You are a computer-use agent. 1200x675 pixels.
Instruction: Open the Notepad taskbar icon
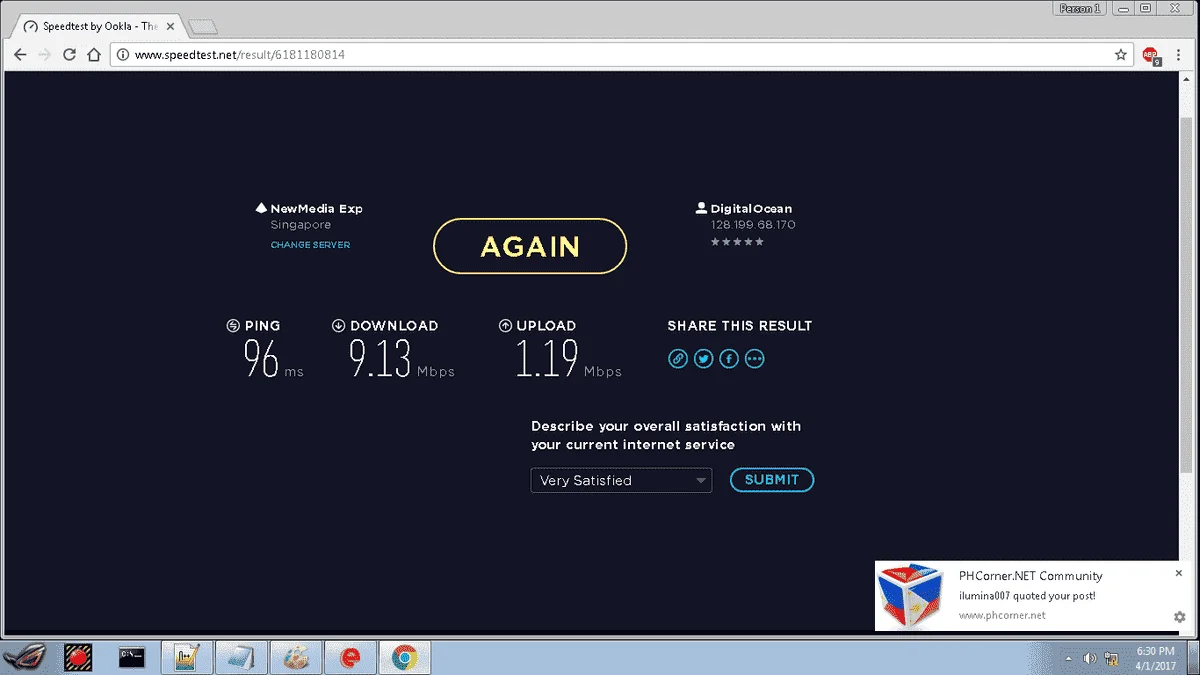240,657
